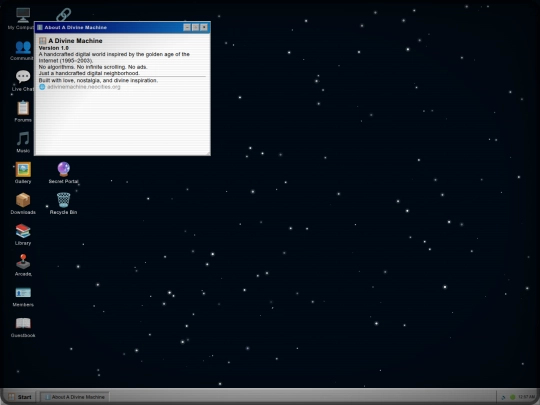540x405 pixels.
Task: Click the A Divine Machine heading text
Action: [x=75, y=41]
